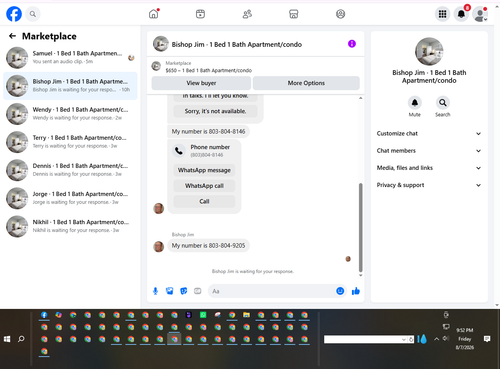Screen dimensions: 500x369
Task: Open the Groups tab icon
Action: pos(340,14)
